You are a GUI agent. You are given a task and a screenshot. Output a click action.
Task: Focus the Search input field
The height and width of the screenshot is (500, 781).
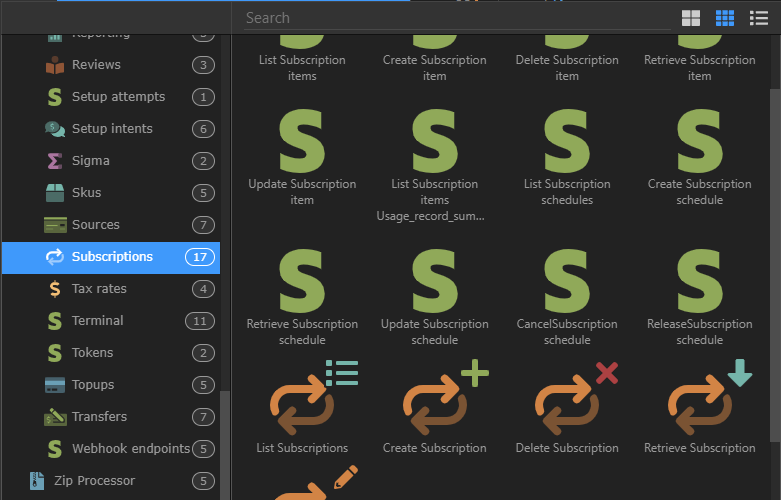point(457,18)
